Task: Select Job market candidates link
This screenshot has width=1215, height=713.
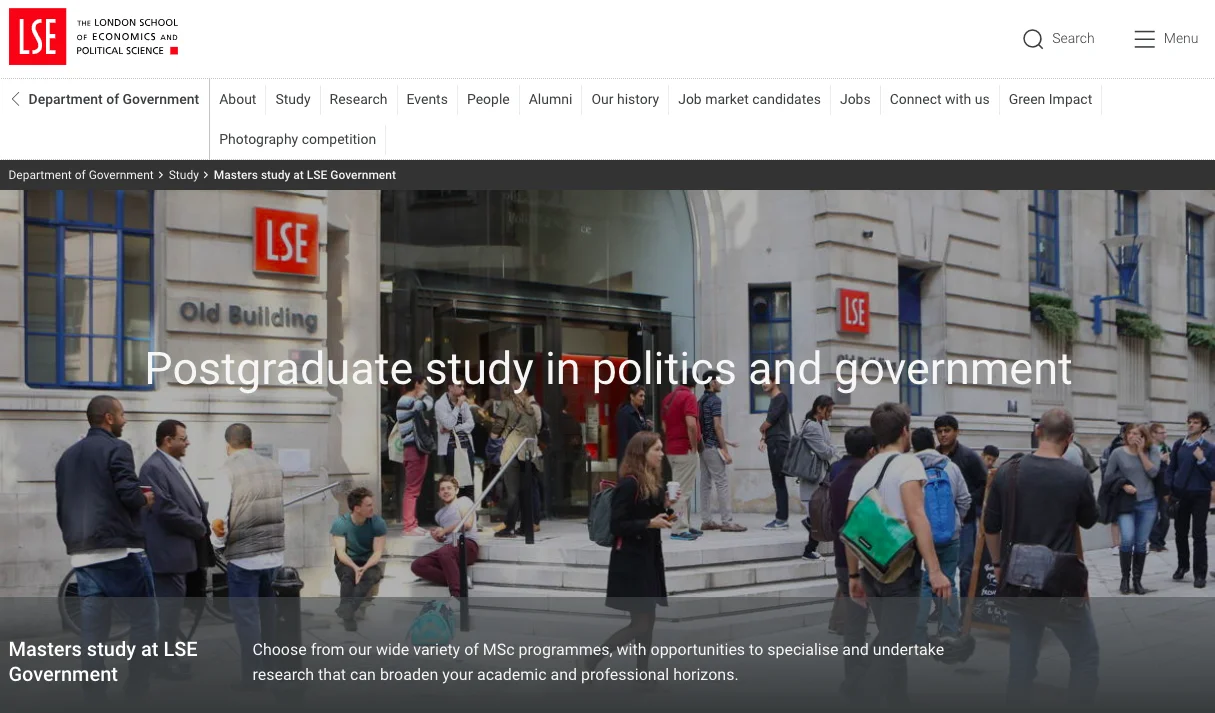Action: click(749, 99)
